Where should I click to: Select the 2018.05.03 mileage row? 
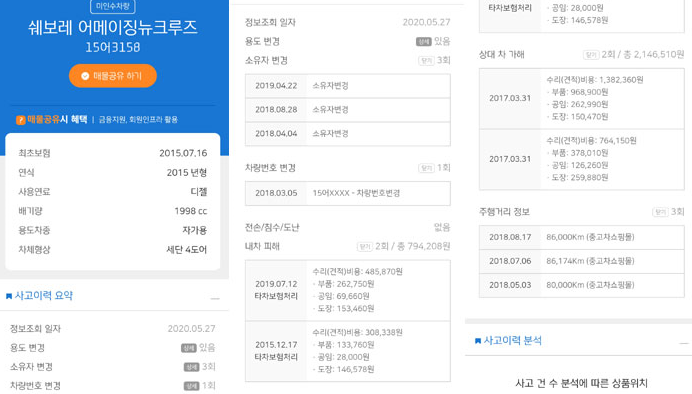582,285
